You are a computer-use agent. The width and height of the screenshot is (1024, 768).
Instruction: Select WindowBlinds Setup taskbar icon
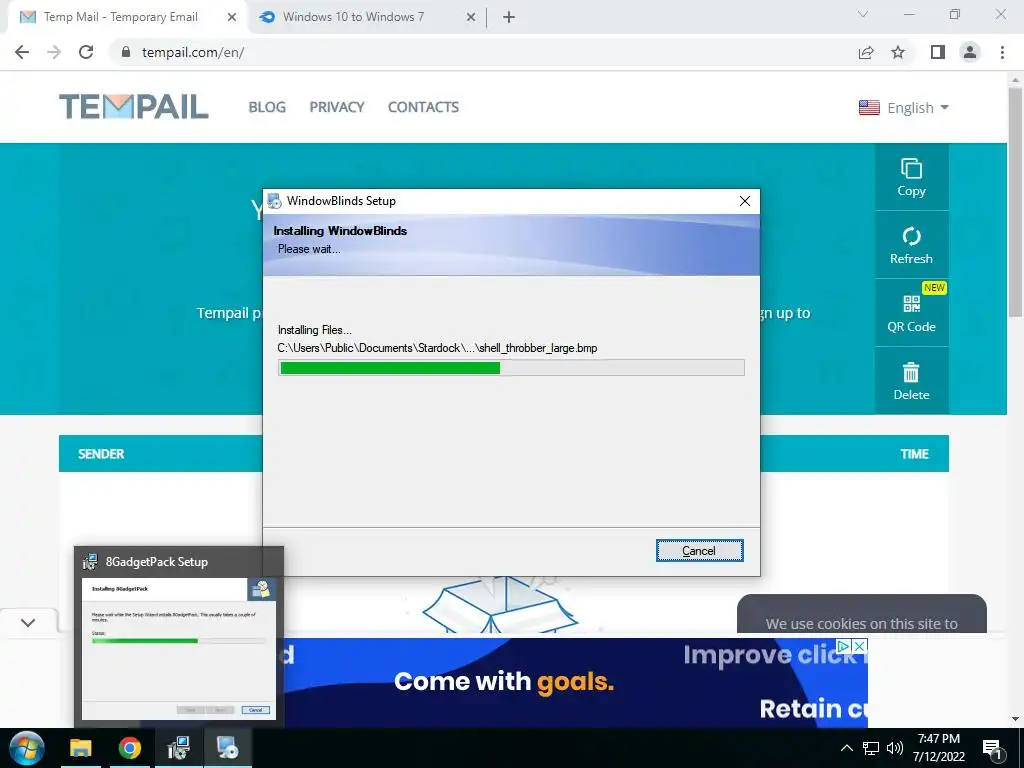coord(227,748)
